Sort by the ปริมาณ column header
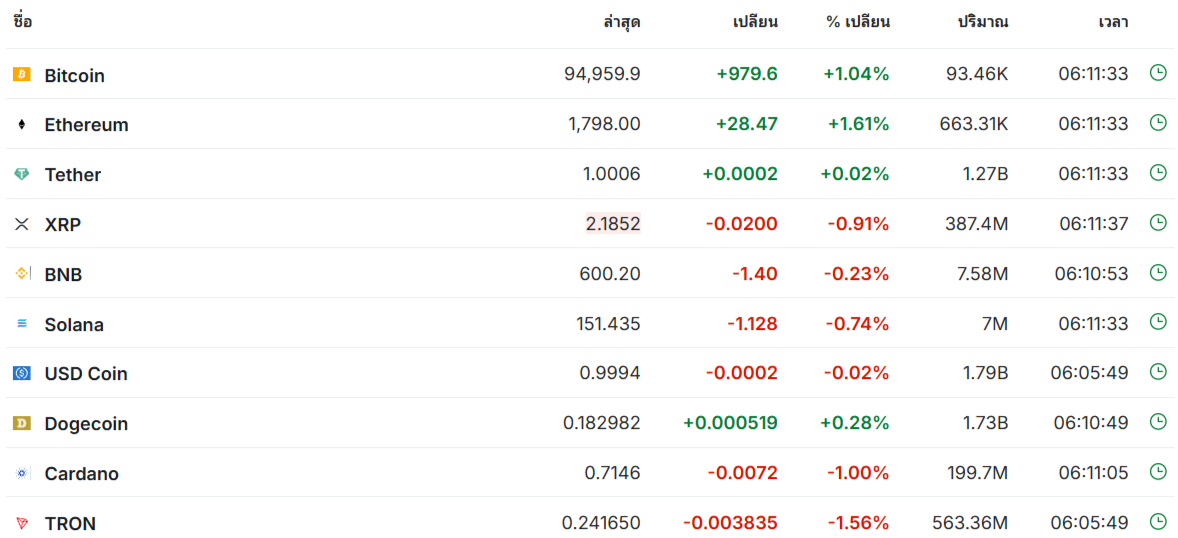Image resolution: width=1178 pixels, height=538 pixels. (x=983, y=22)
